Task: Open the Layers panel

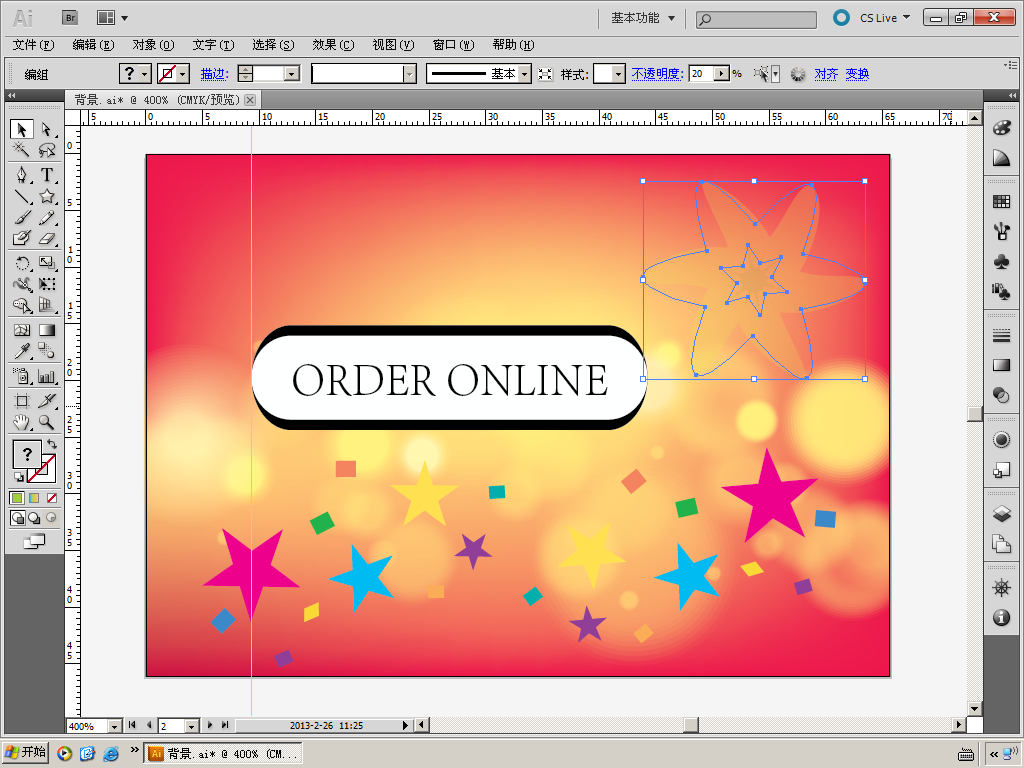Action: tap(1001, 513)
